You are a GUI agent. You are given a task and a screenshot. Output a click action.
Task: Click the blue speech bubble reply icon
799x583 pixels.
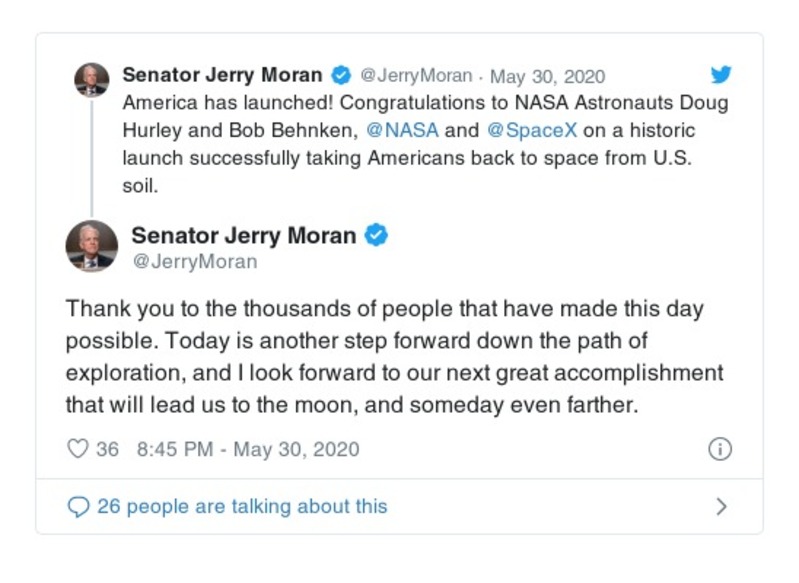pyautogui.click(x=78, y=507)
